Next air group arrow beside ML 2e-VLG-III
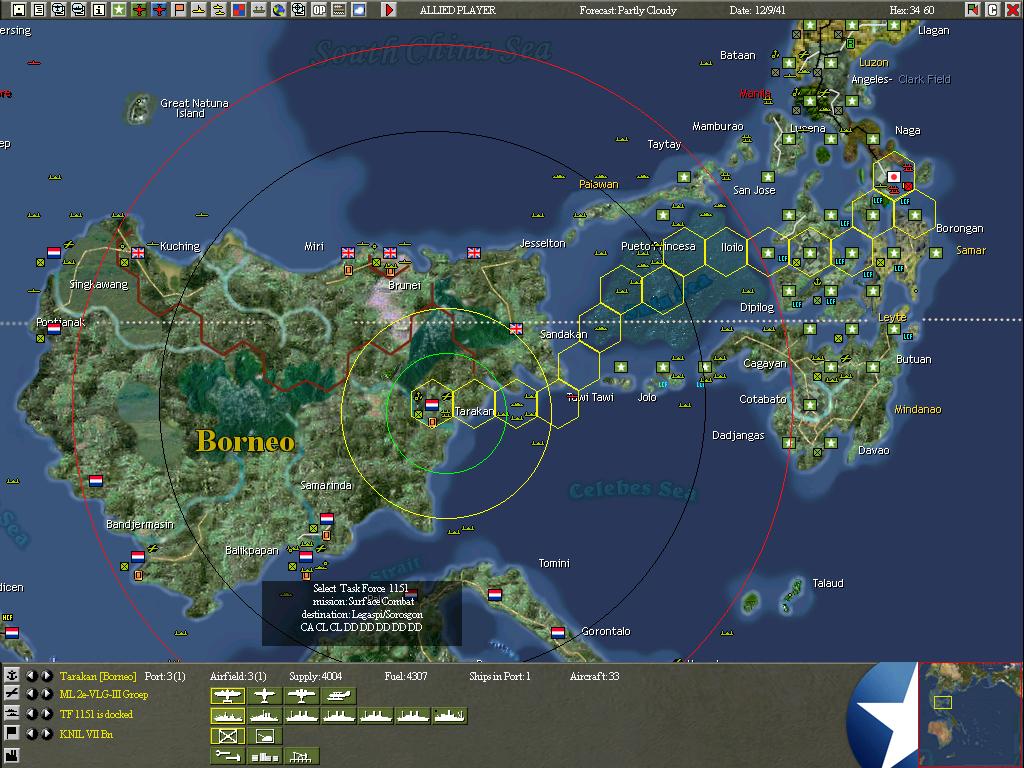The height and width of the screenshot is (768, 1024). [x=46, y=694]
